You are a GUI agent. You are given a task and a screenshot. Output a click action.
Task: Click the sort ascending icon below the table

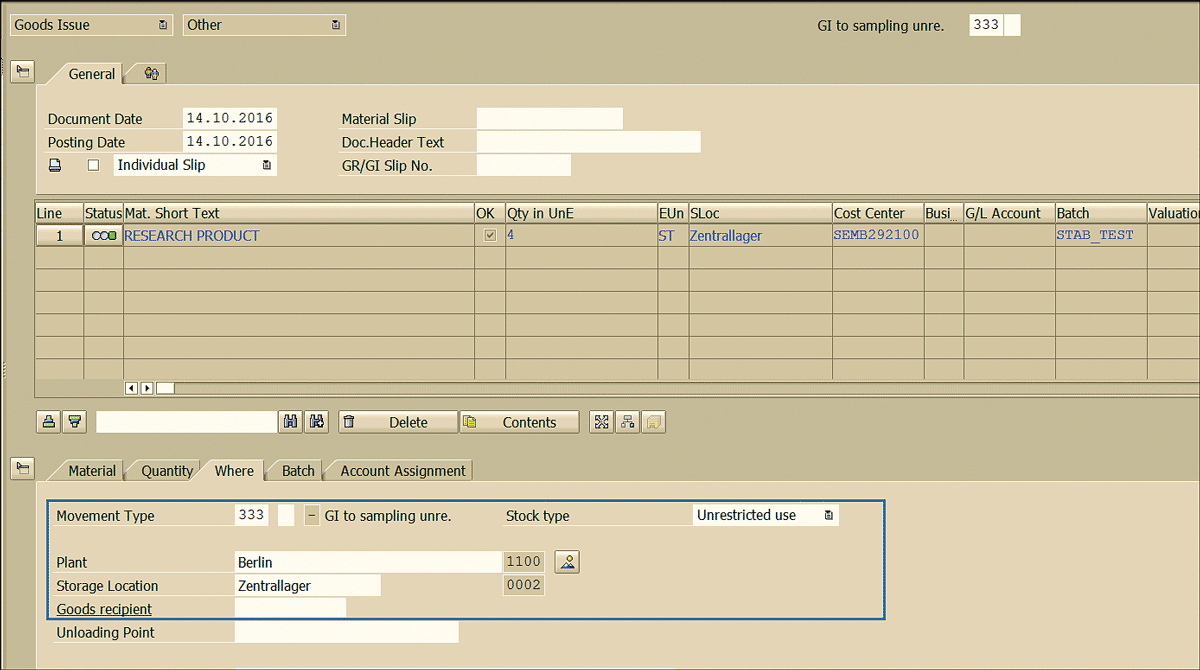coord(48,422)
